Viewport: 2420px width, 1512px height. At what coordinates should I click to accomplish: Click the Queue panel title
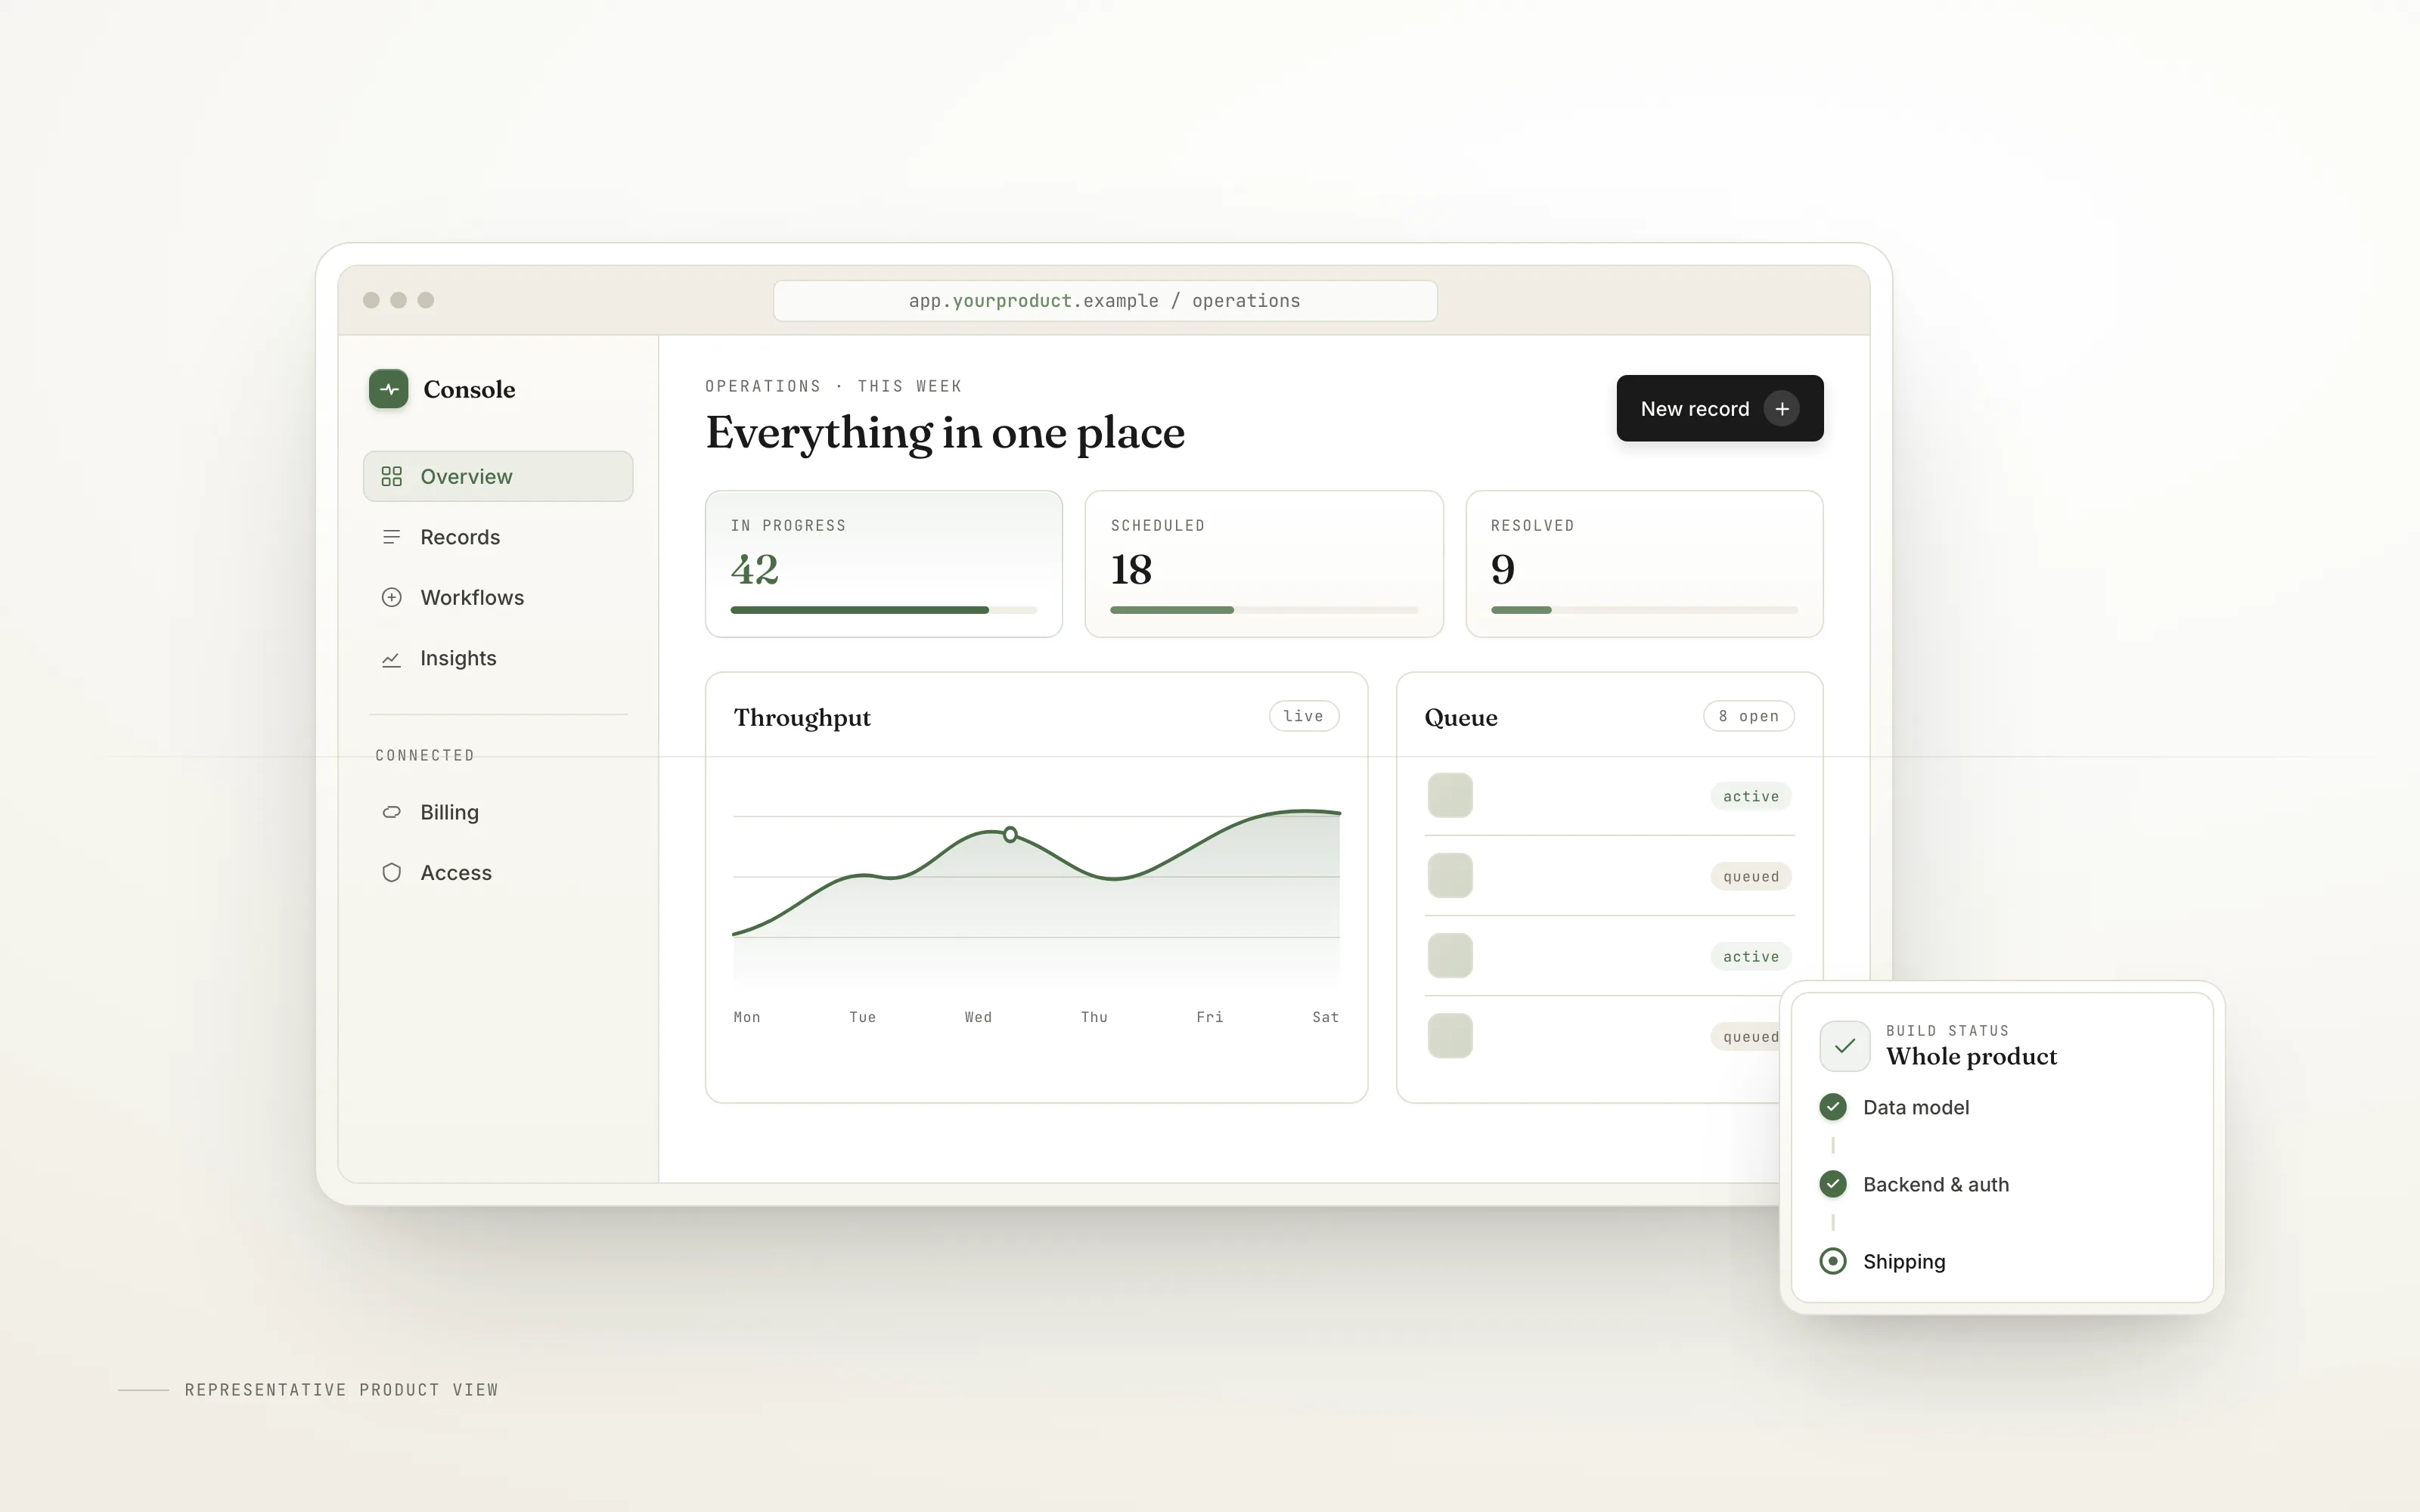point(1461,718)
